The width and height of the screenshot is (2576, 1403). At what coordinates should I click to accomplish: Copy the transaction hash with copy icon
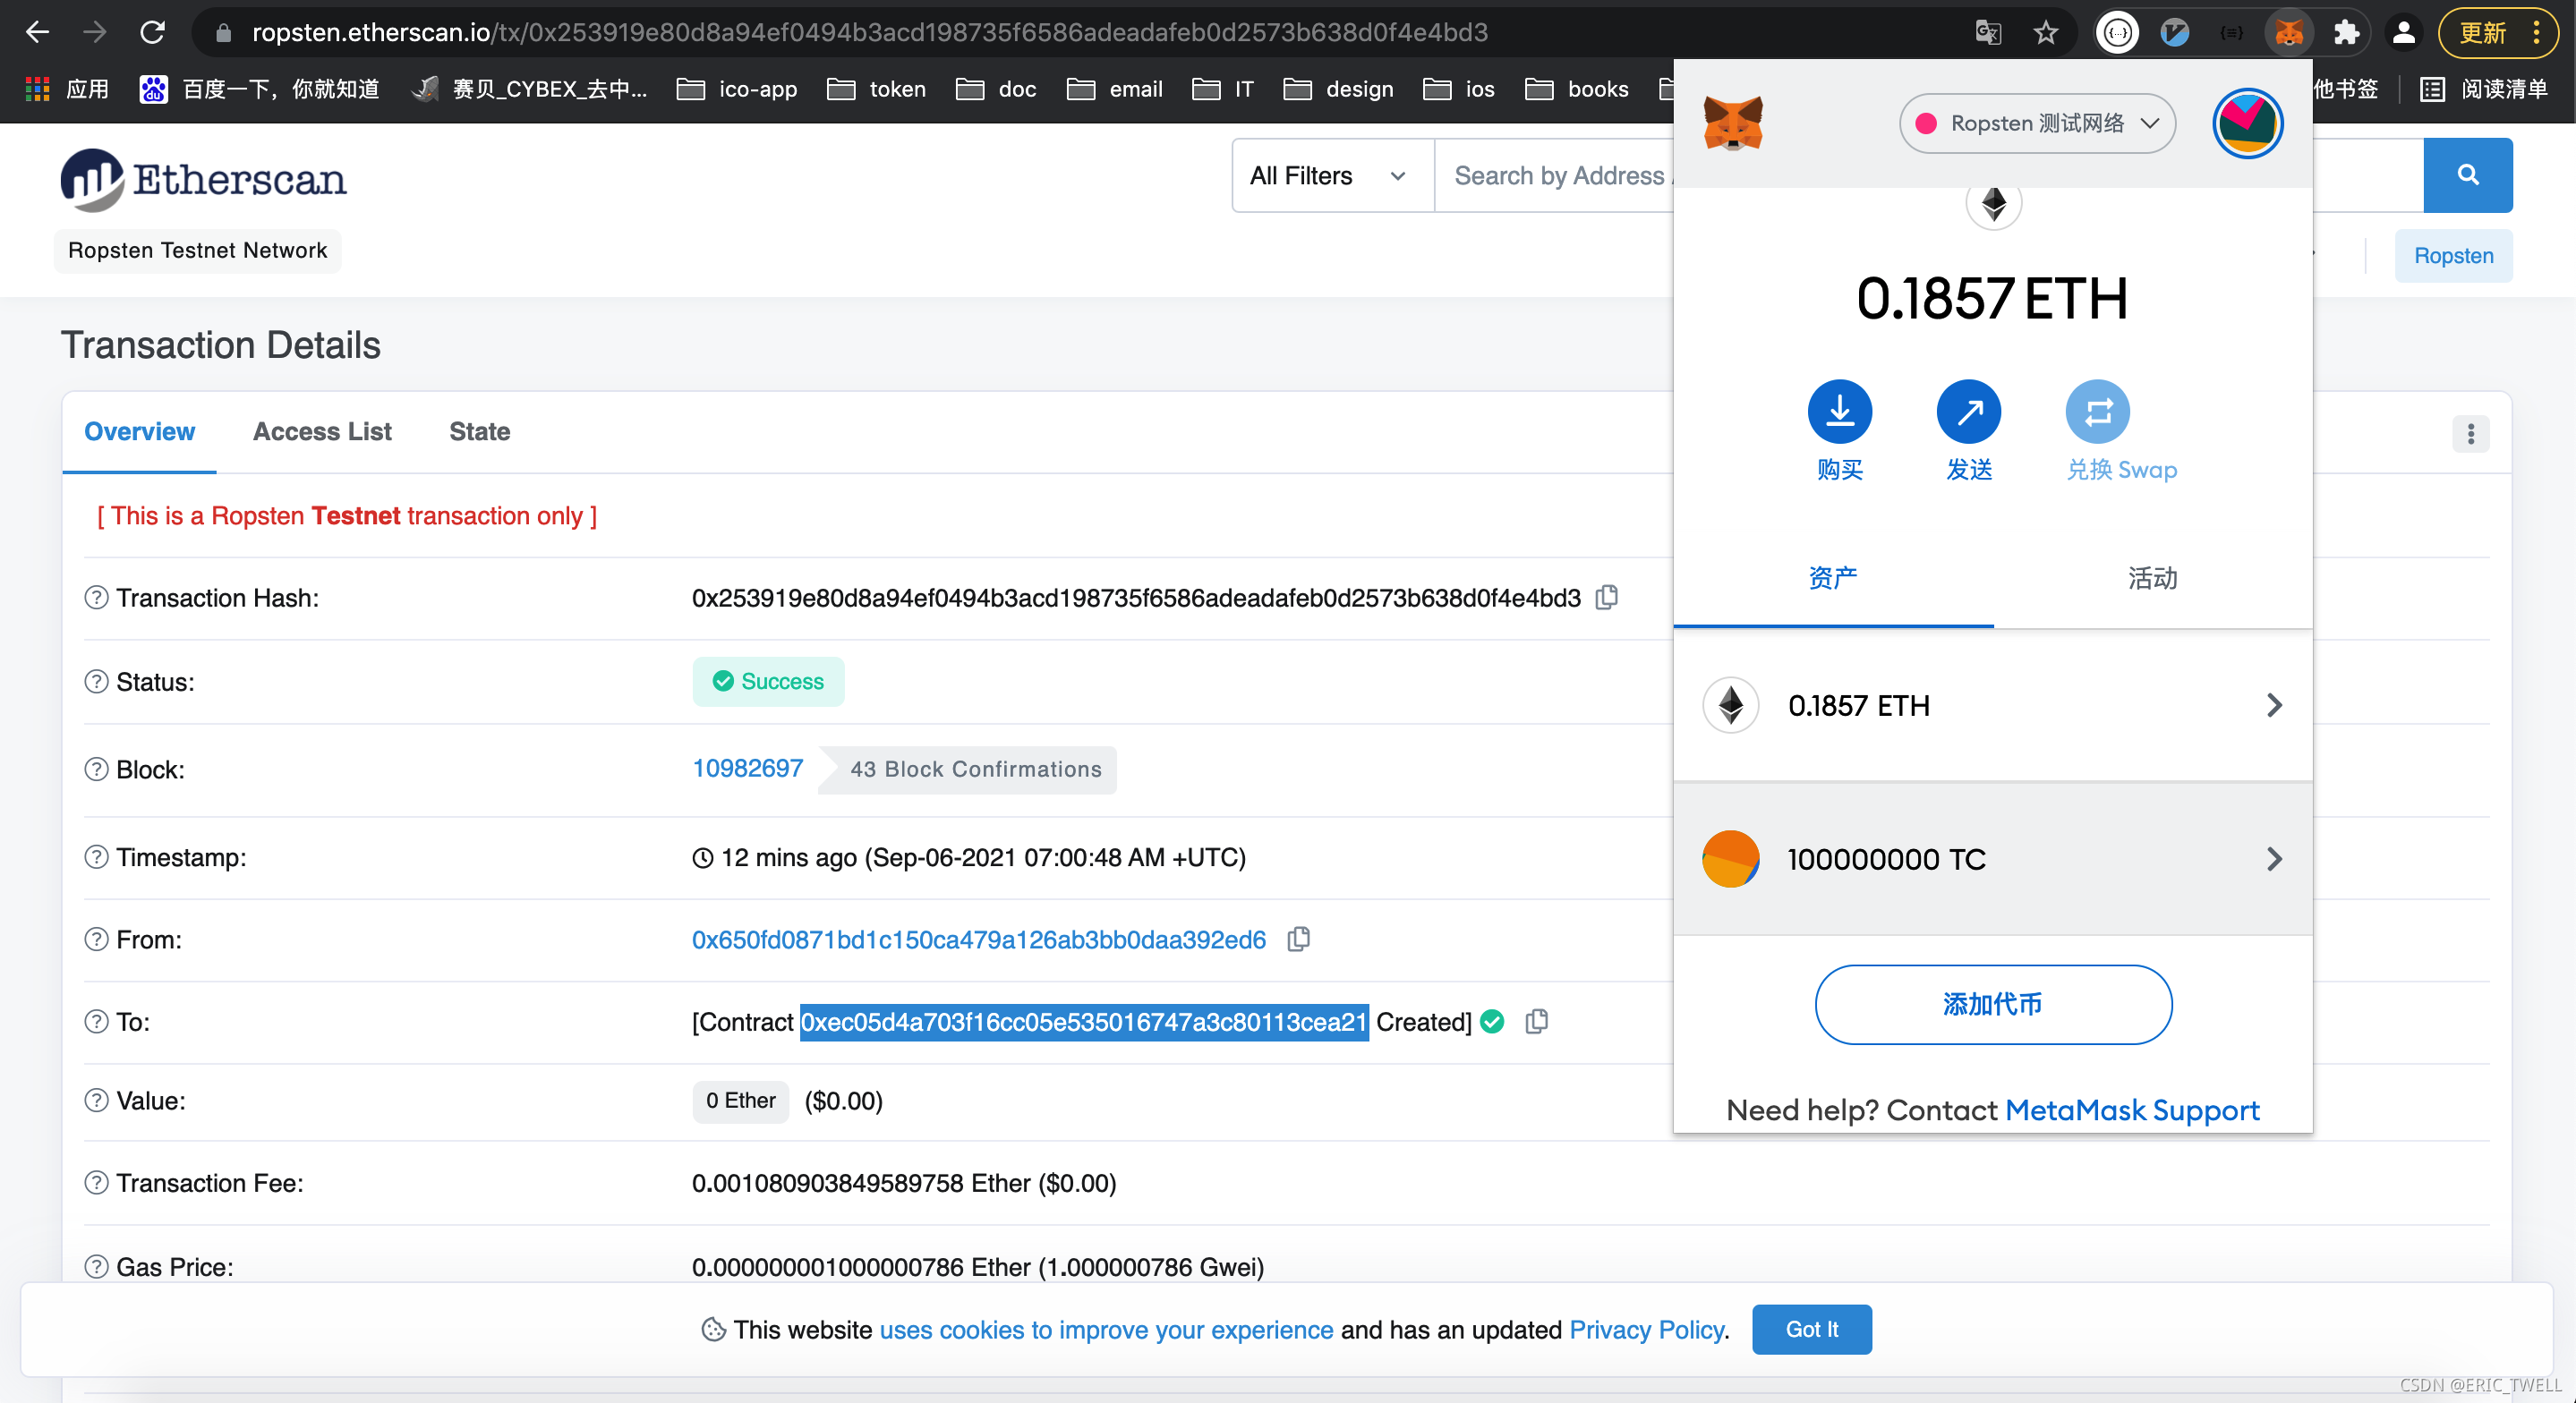tap(1606, 597)
